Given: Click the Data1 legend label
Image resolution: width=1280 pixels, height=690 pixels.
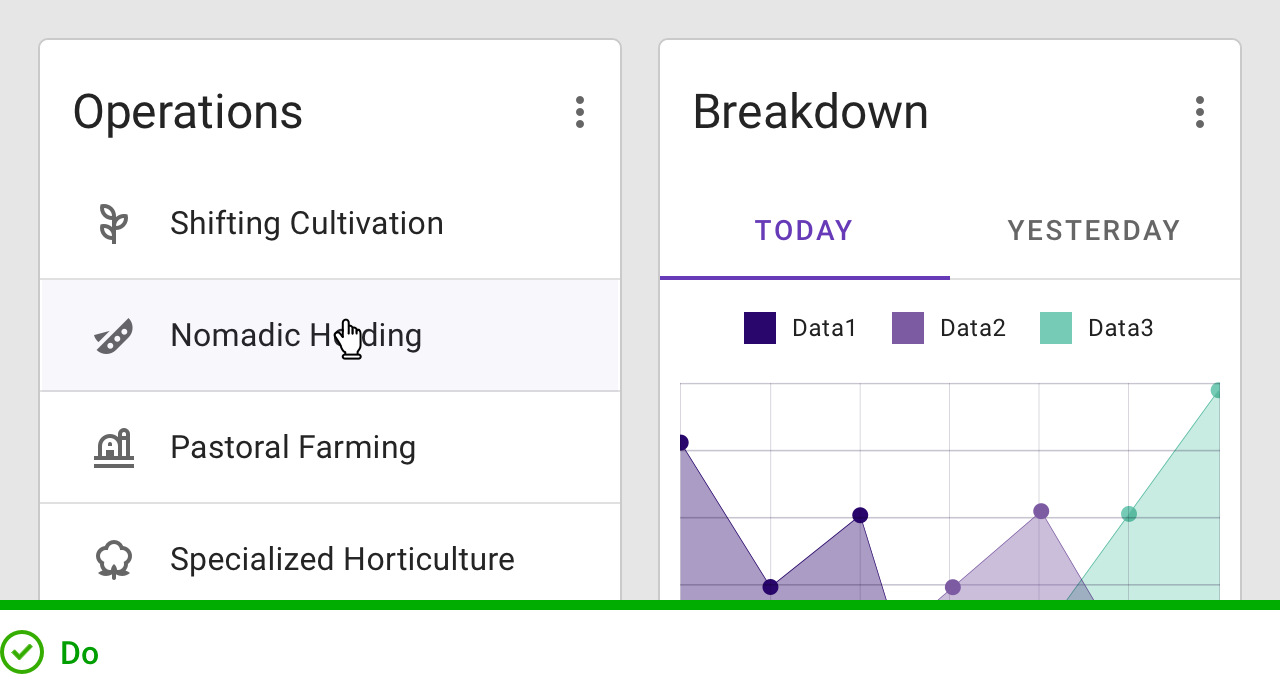Looking at the screenshot, I should point(824,328).
